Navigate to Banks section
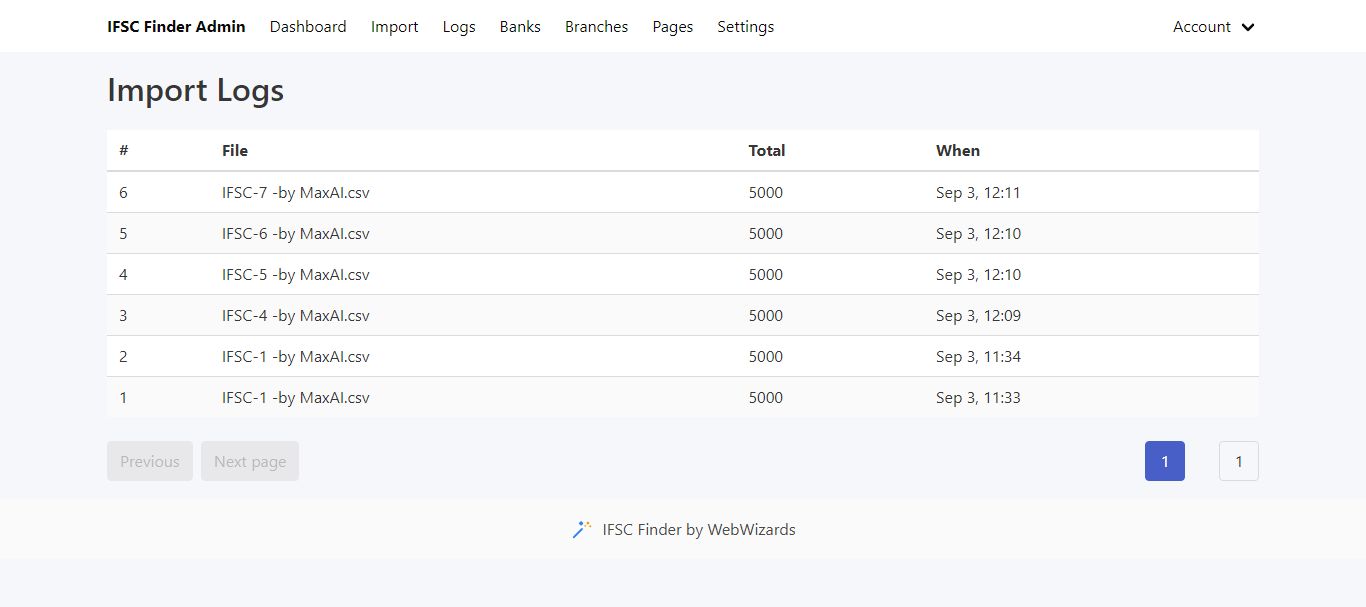 pyautogui.click(x=520, y=27)
